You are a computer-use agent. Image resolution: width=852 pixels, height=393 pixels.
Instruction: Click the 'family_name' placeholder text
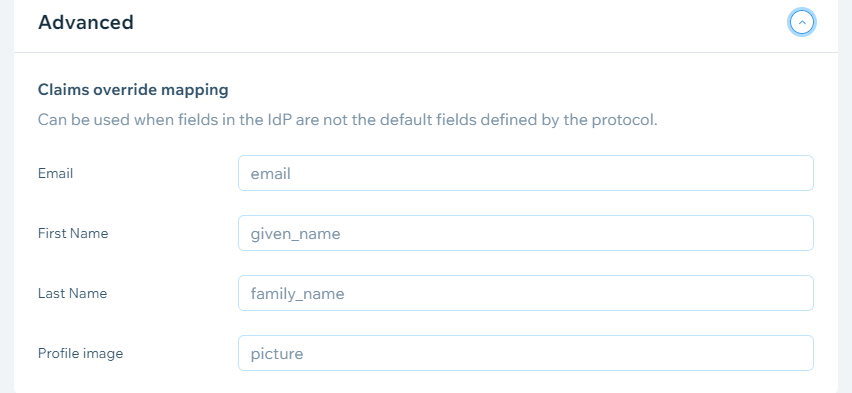coord(297,294)
